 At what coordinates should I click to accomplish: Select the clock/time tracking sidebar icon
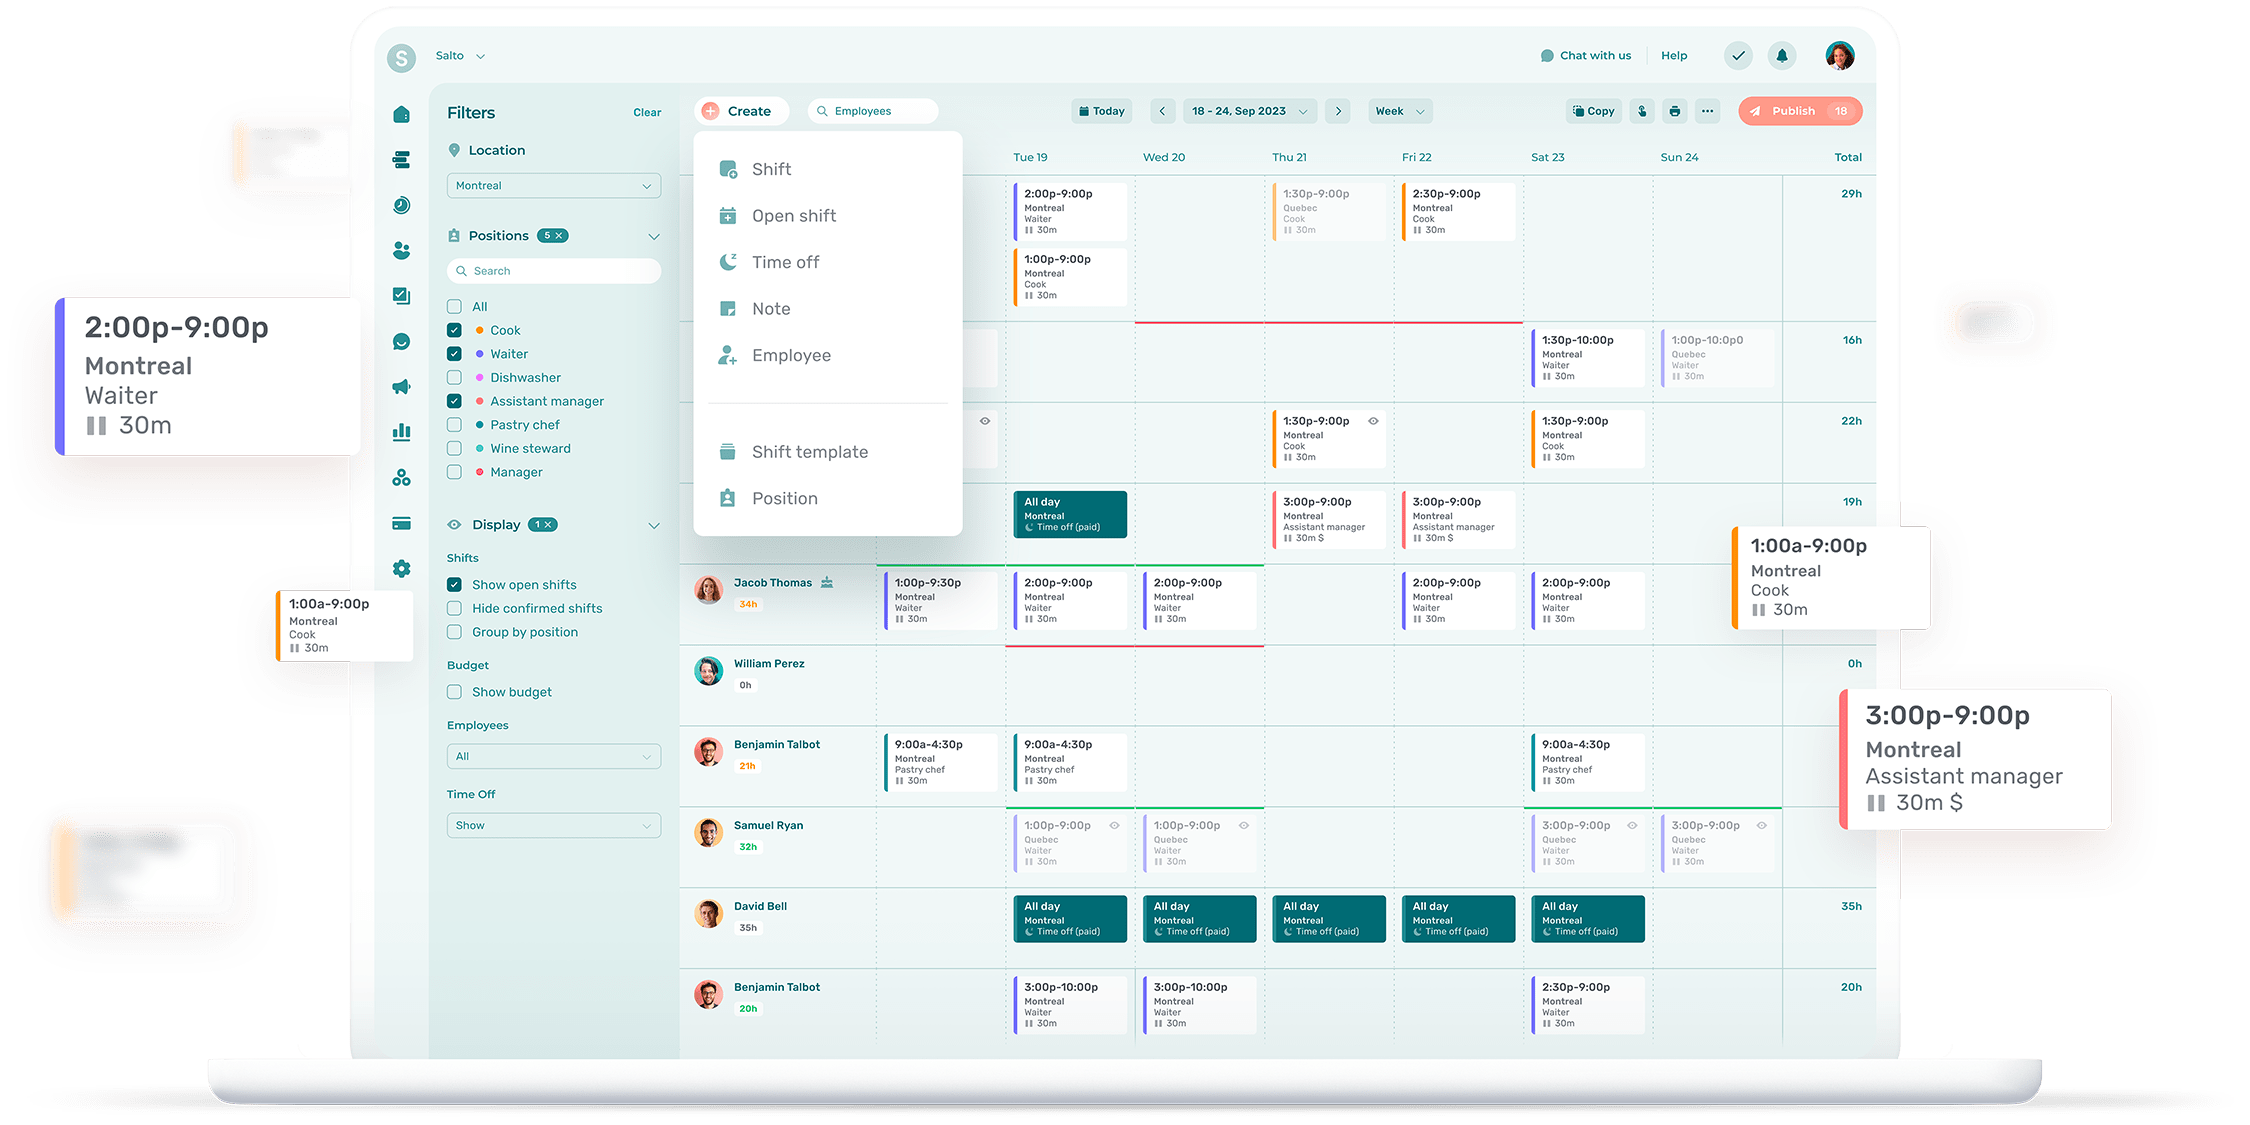pos(401,205)
